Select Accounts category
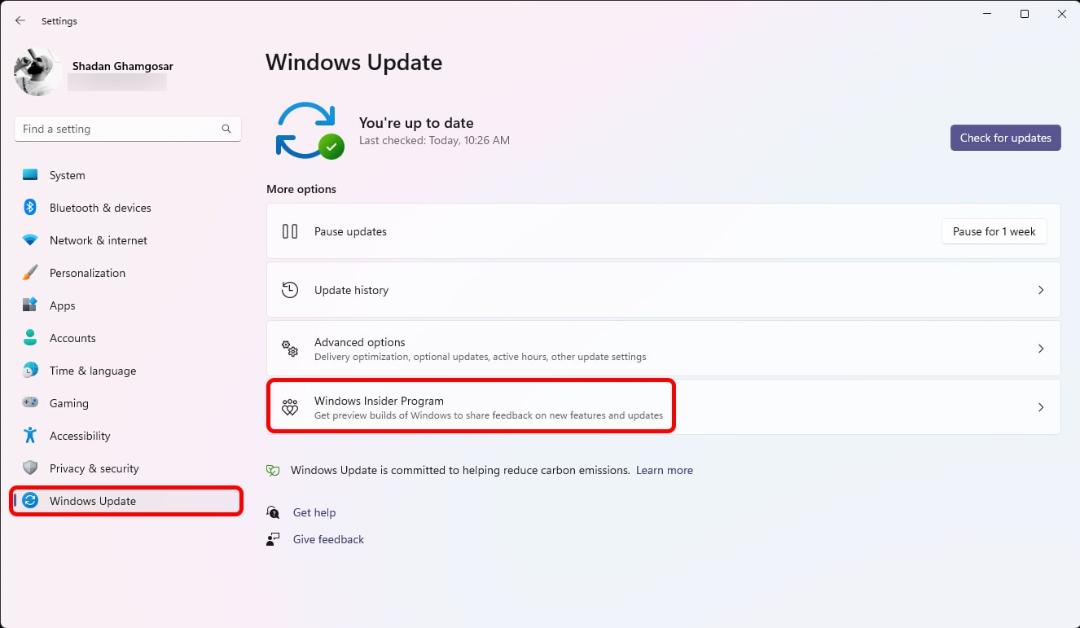 pyautogui.click(x=127, y=337)
